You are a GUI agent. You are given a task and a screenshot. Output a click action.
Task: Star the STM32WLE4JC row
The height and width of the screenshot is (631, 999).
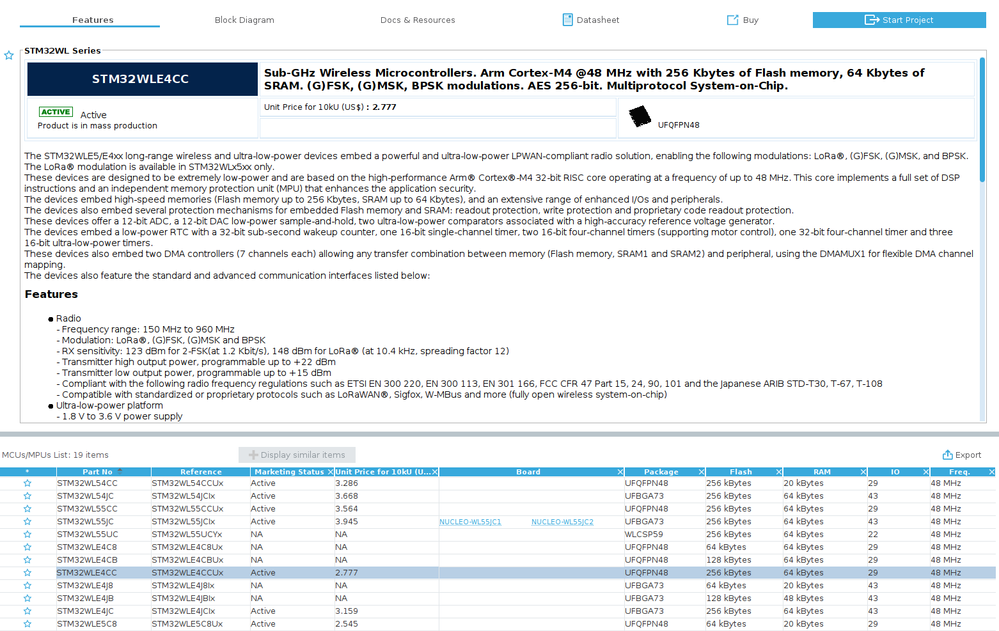point(27,611)
